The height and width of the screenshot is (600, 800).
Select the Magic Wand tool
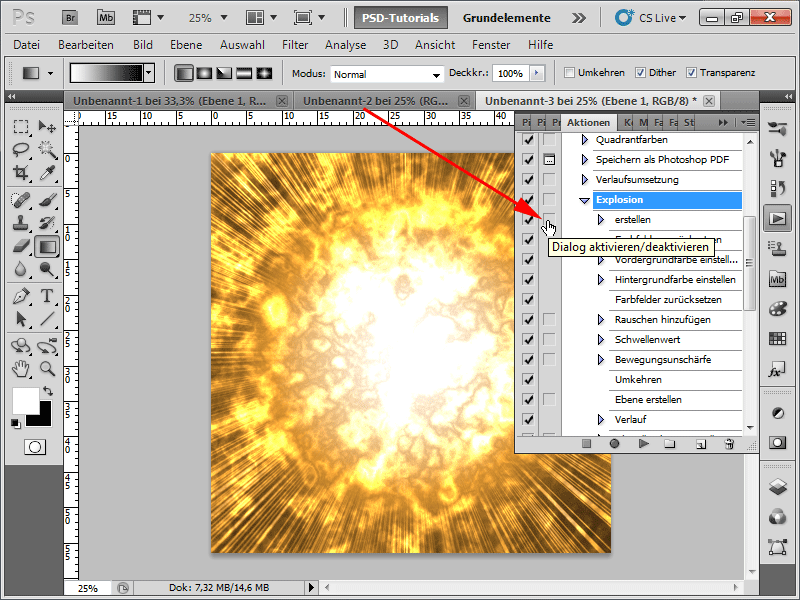tap(47, 149)
